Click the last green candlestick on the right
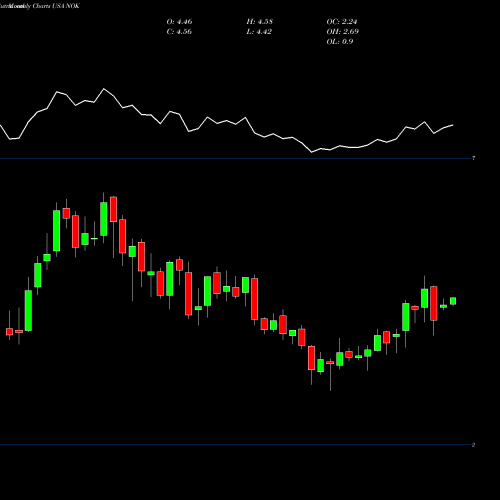Screen dimensions: 500x500 (453, 301)
